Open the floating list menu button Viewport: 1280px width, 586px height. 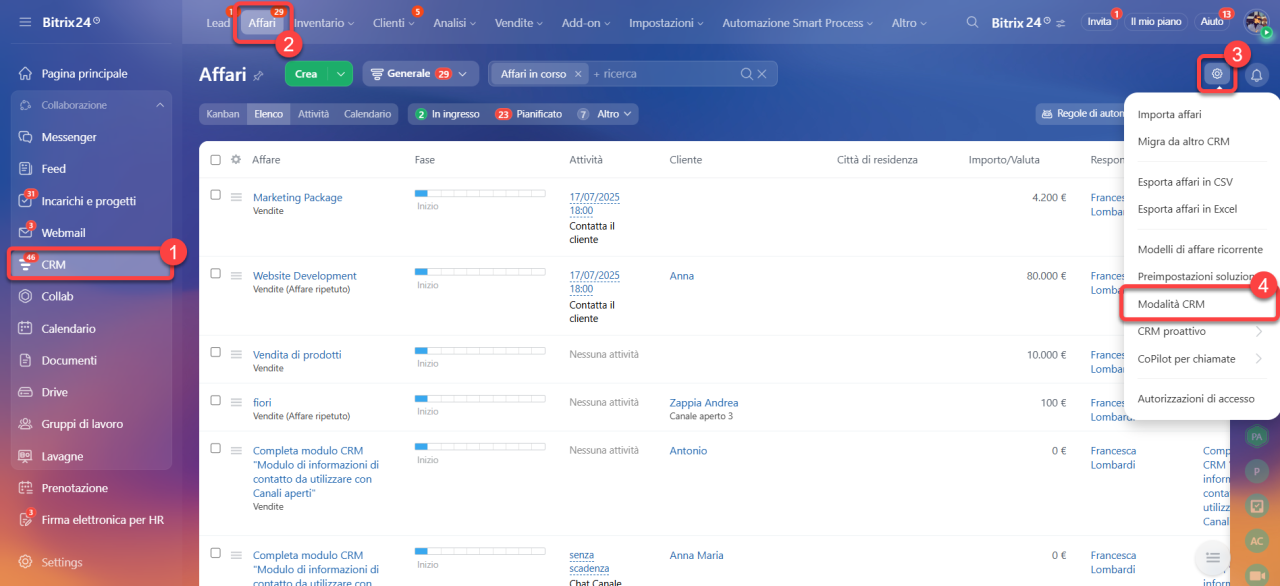pos(1212,556)
